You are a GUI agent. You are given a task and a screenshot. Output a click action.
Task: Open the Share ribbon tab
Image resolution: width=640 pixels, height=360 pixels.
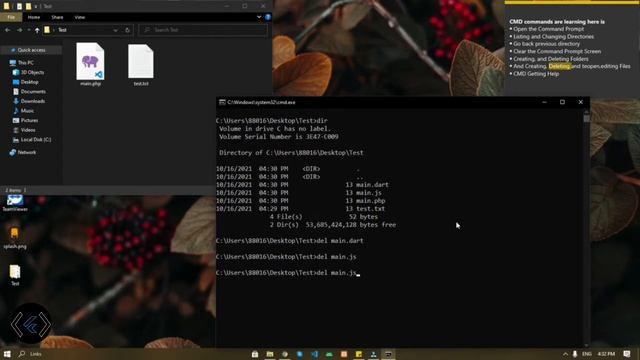click(x=57, y=17)
